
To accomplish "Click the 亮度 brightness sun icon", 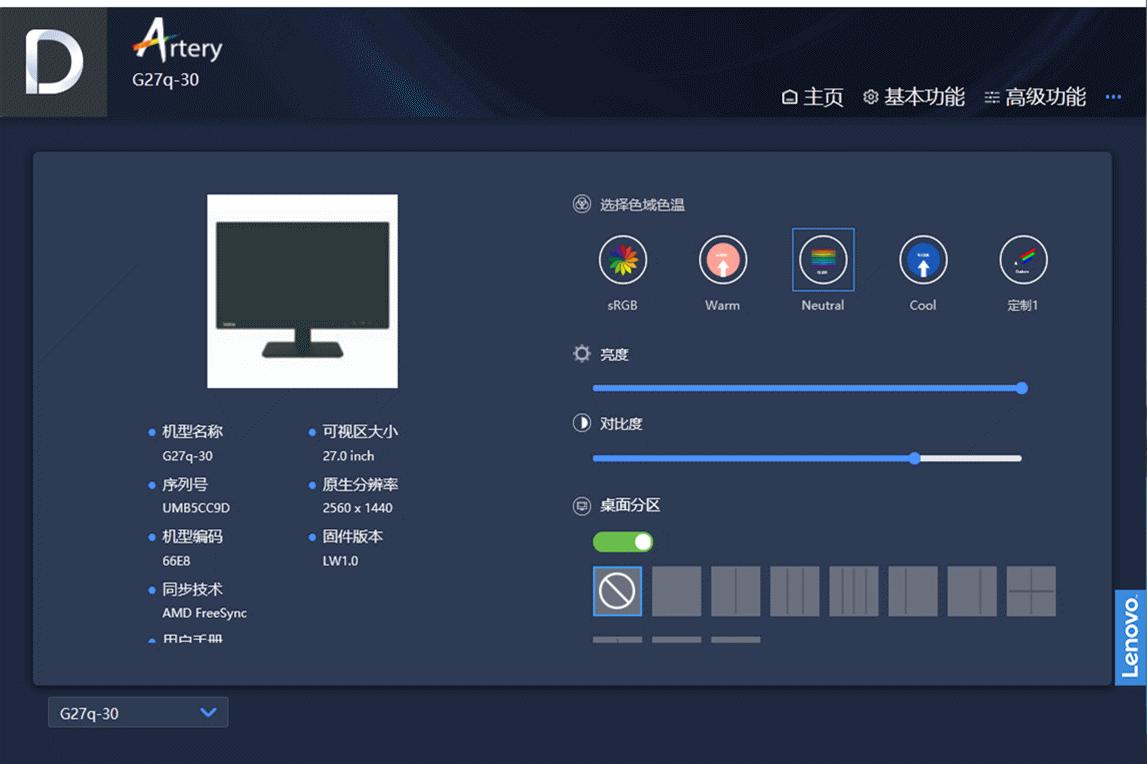I will pyautogui.click(x=582, y=354).
